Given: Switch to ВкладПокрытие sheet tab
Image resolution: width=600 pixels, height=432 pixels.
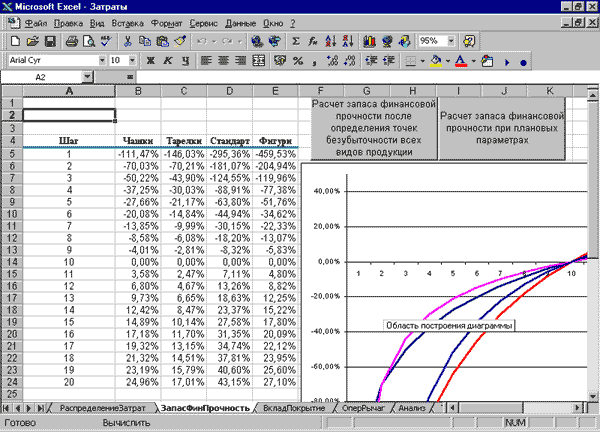Looking at the screenshot, I should pyautogui.click(x=294, y=408).
